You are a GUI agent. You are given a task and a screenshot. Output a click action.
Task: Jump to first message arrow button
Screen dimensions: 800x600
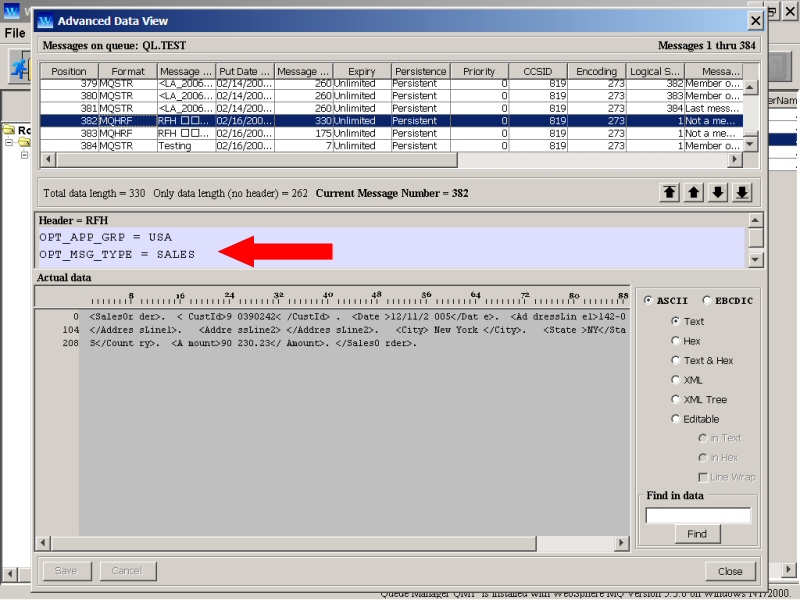[x=669, y=193]
